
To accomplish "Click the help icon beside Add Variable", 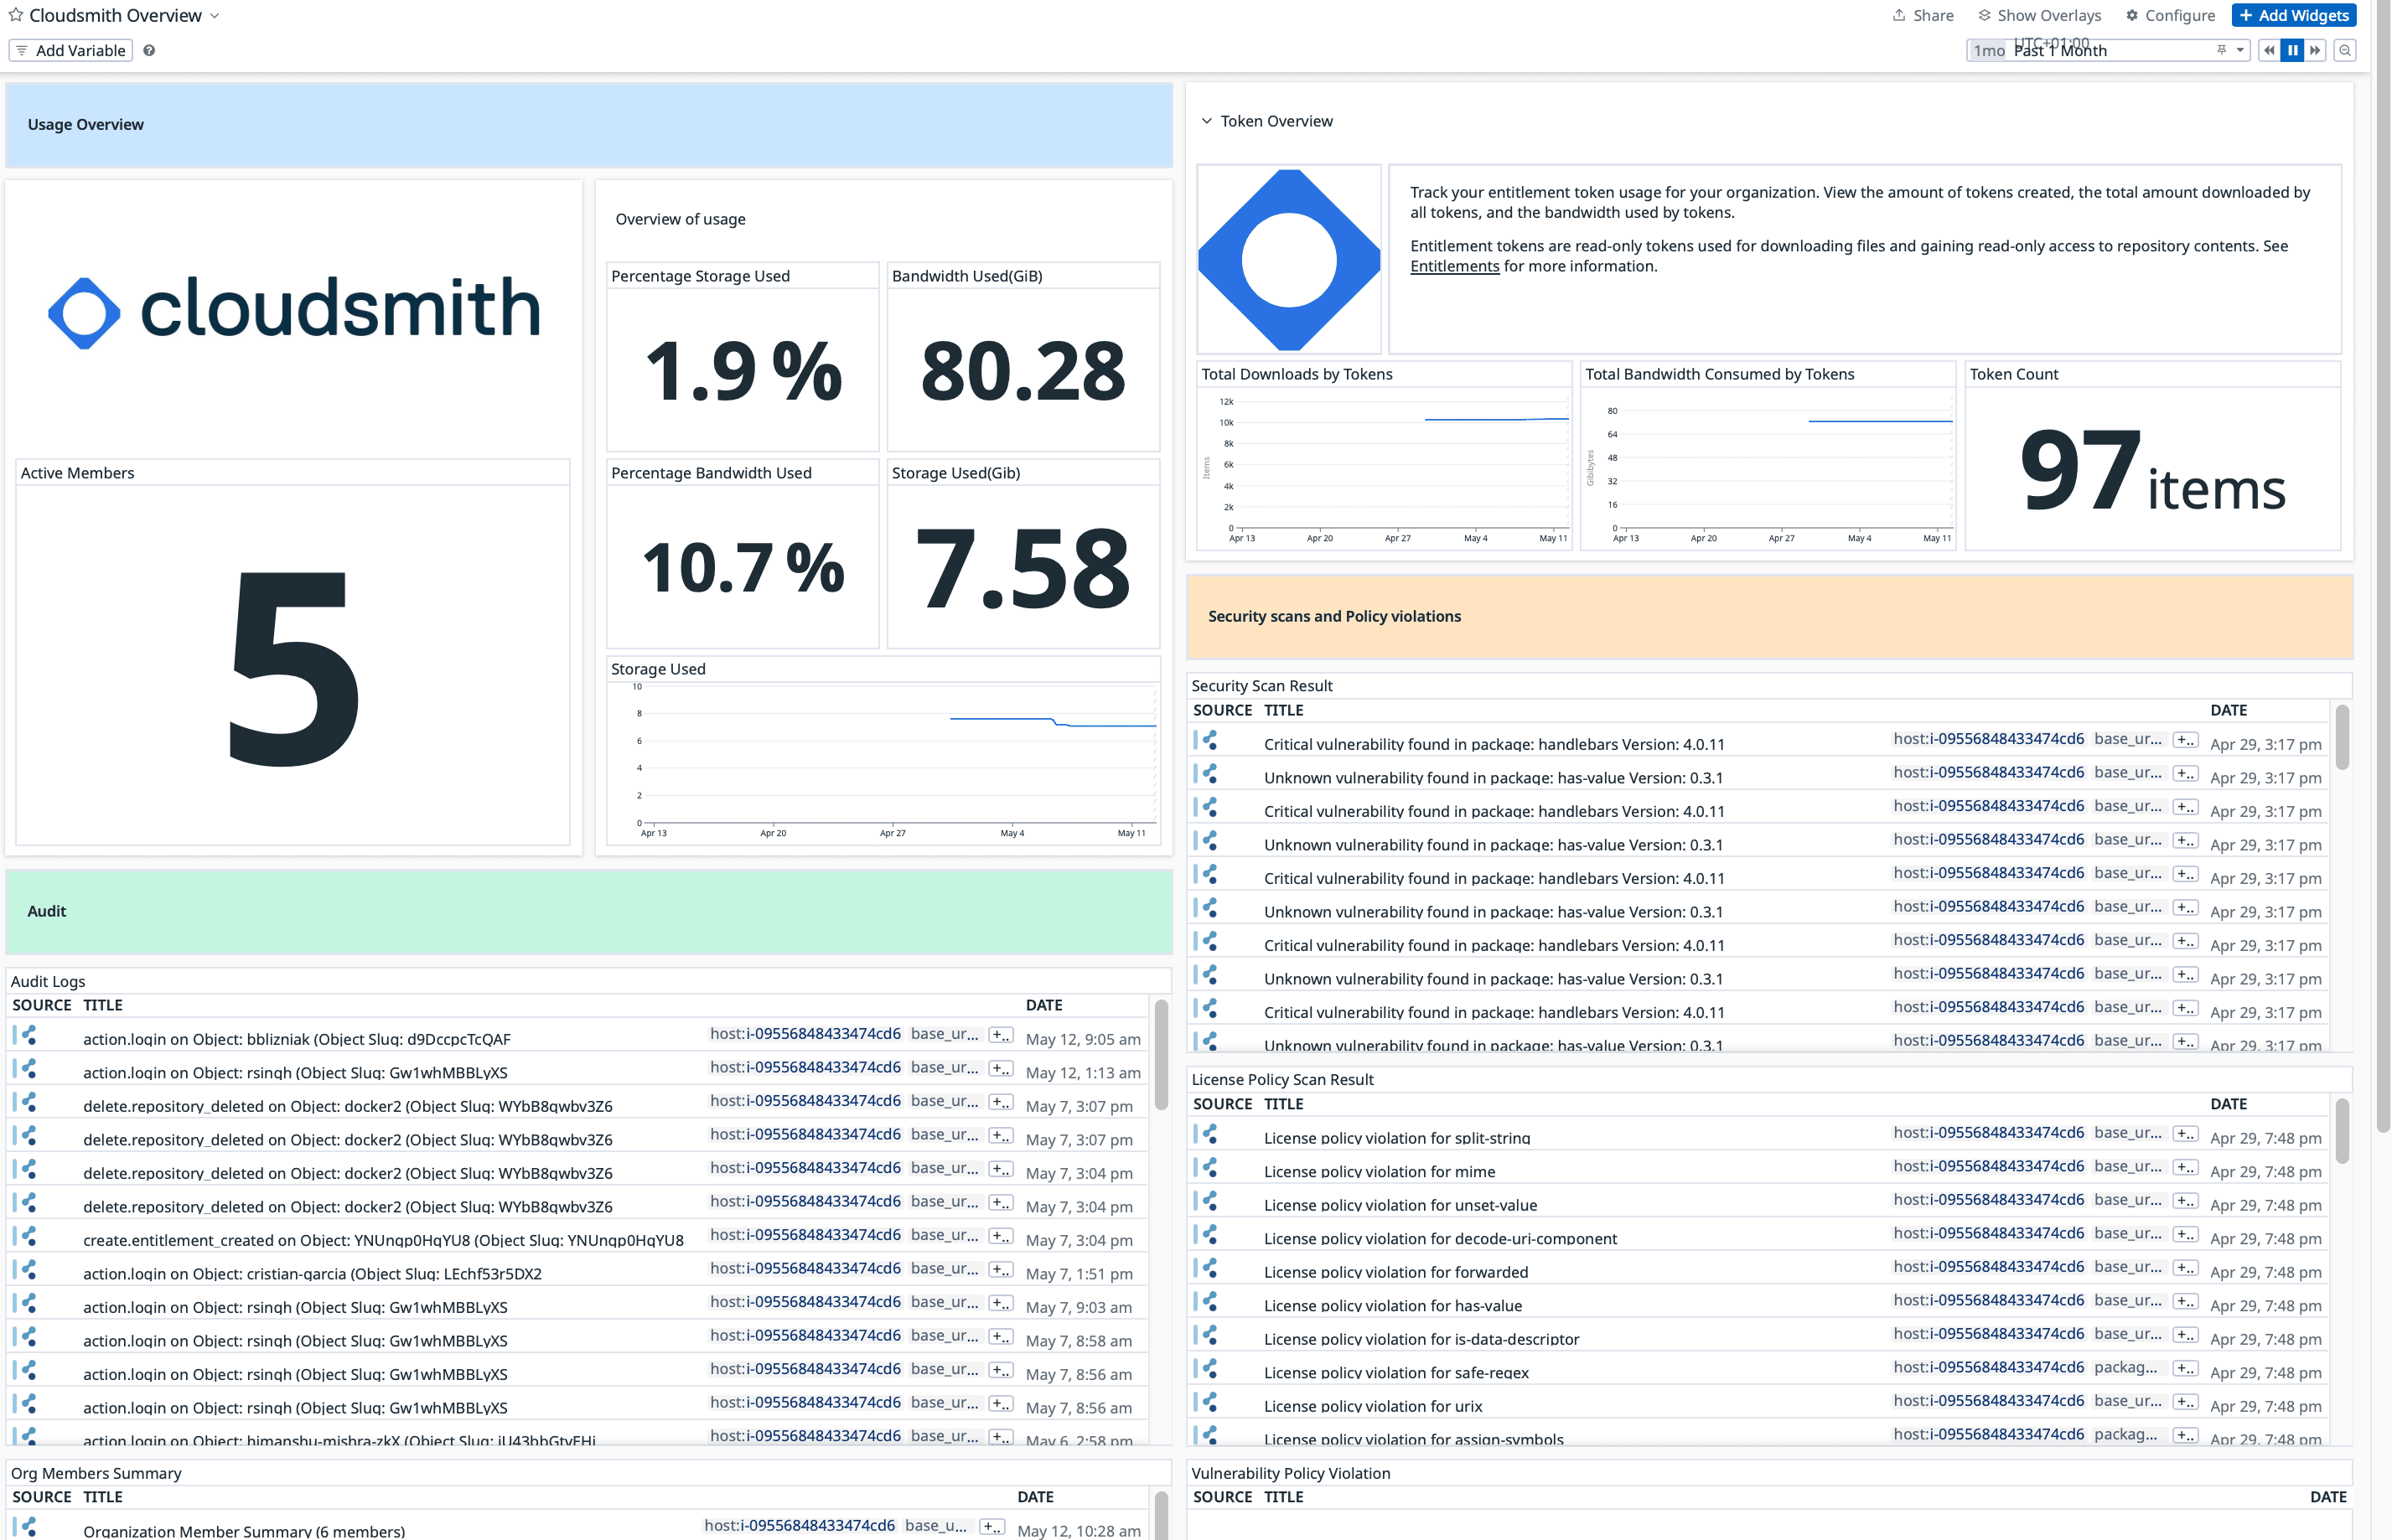I will pyautogui.click(x=149, y=50).
